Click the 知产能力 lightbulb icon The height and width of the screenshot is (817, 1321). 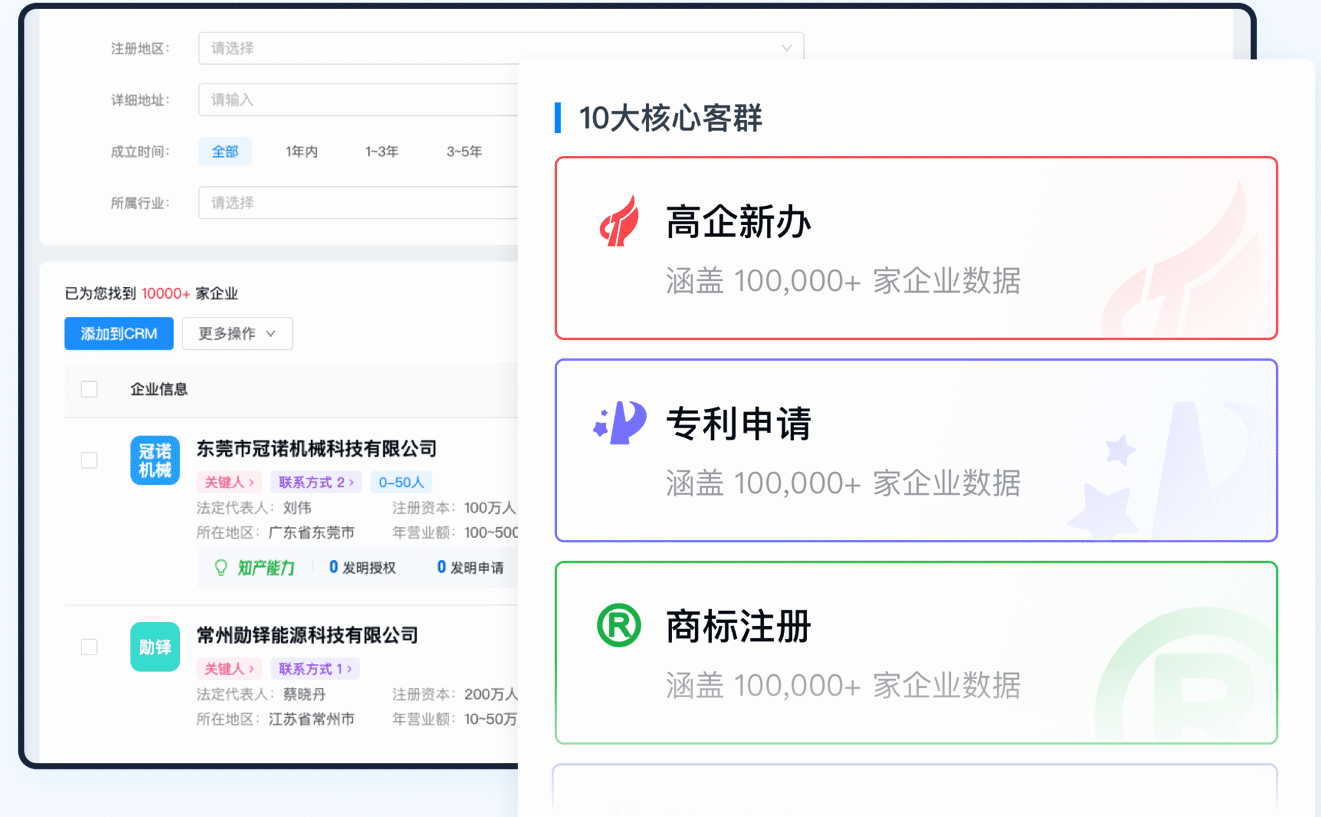click(222, 568)
